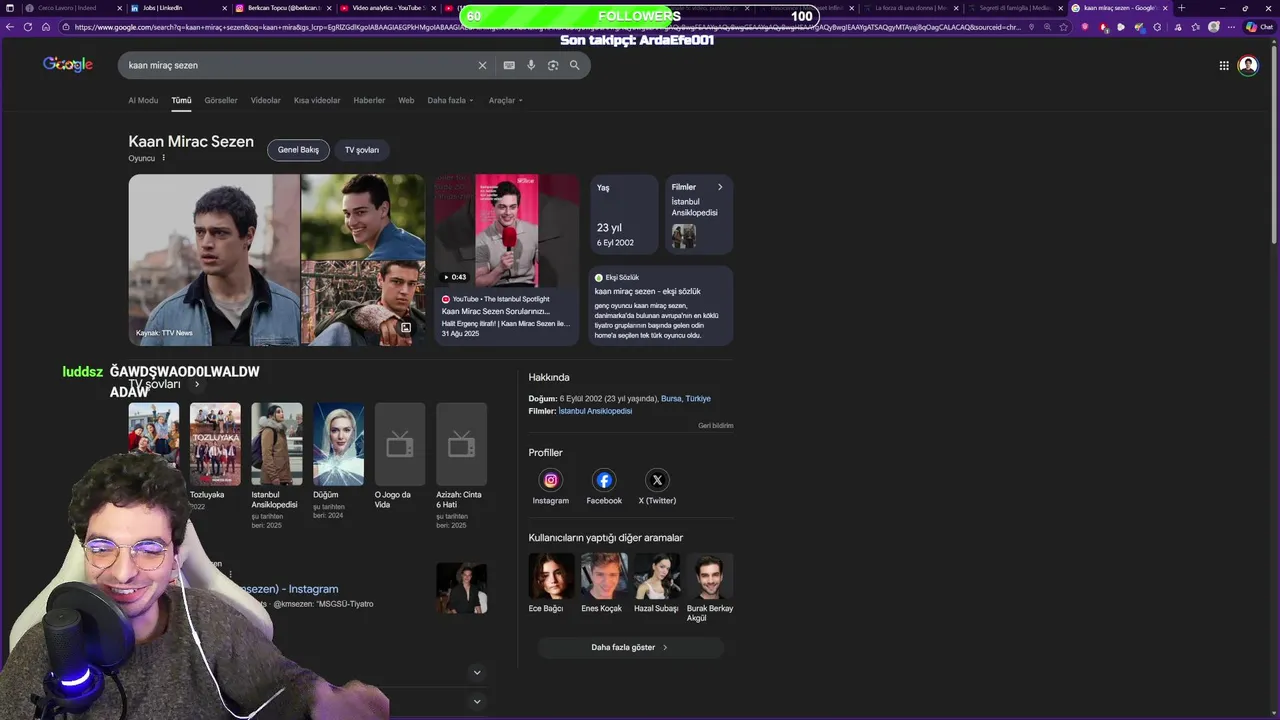Open Kaan Mirac Sezen's Instagram profile
Viewport: 1280px width, 720px height.
pos(550,487)
